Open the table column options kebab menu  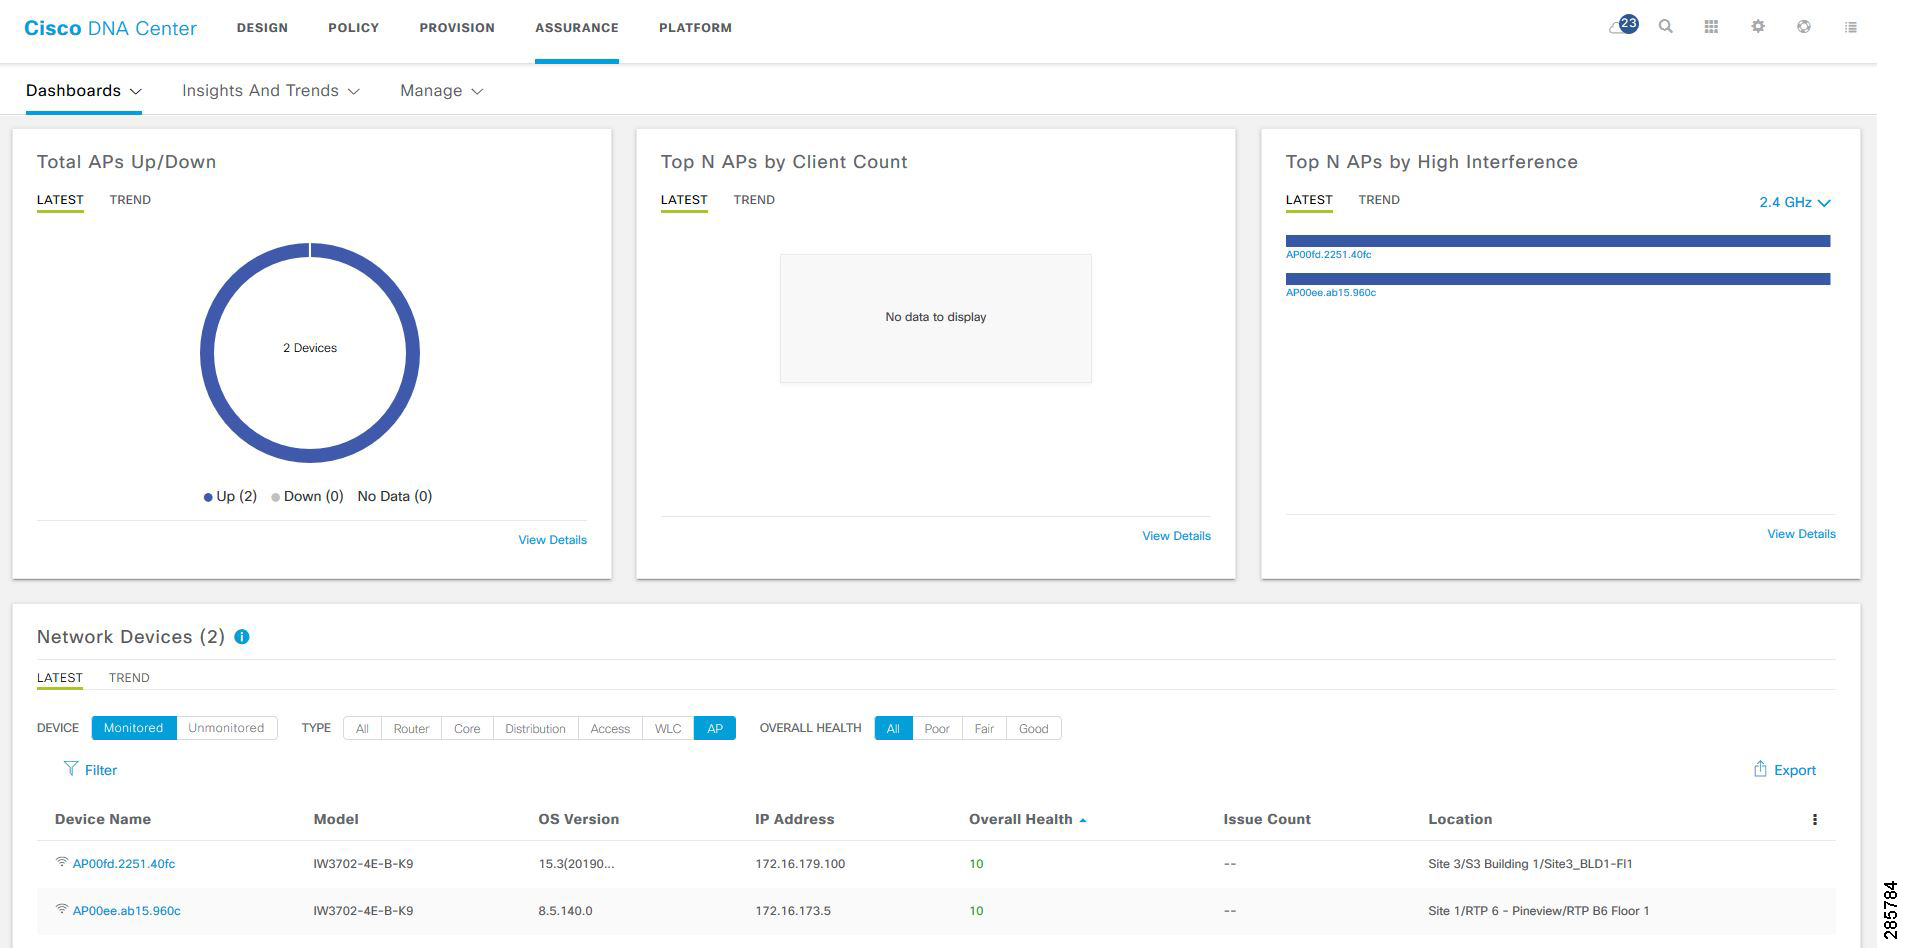coord(1815,819)
